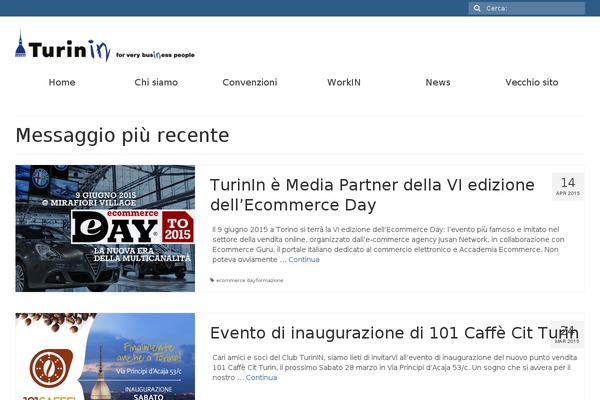This screenshot has height=400, width=600.
Task: Click the 14 Apr 2015 date badge
Action: [567, 187]
